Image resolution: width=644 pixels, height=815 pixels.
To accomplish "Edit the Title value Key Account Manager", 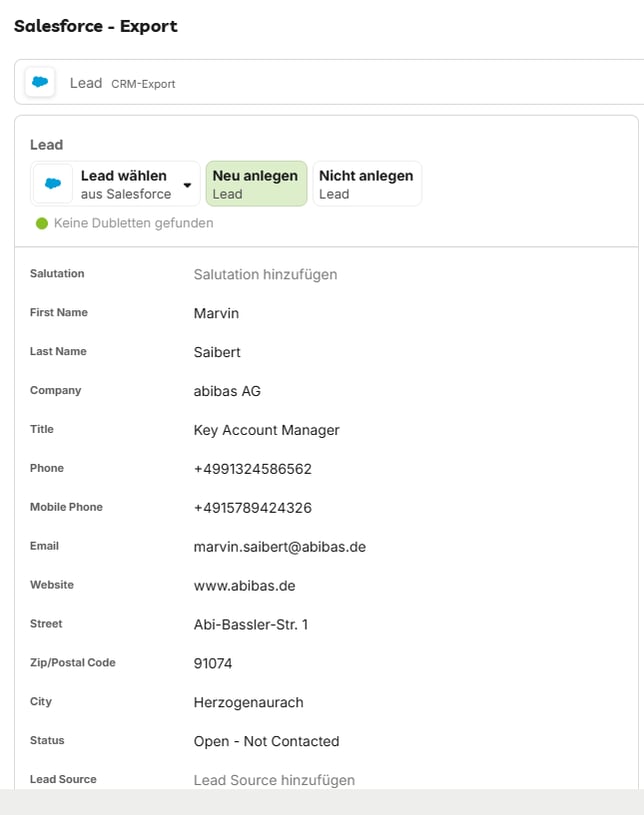I will [x=266, y=430].
